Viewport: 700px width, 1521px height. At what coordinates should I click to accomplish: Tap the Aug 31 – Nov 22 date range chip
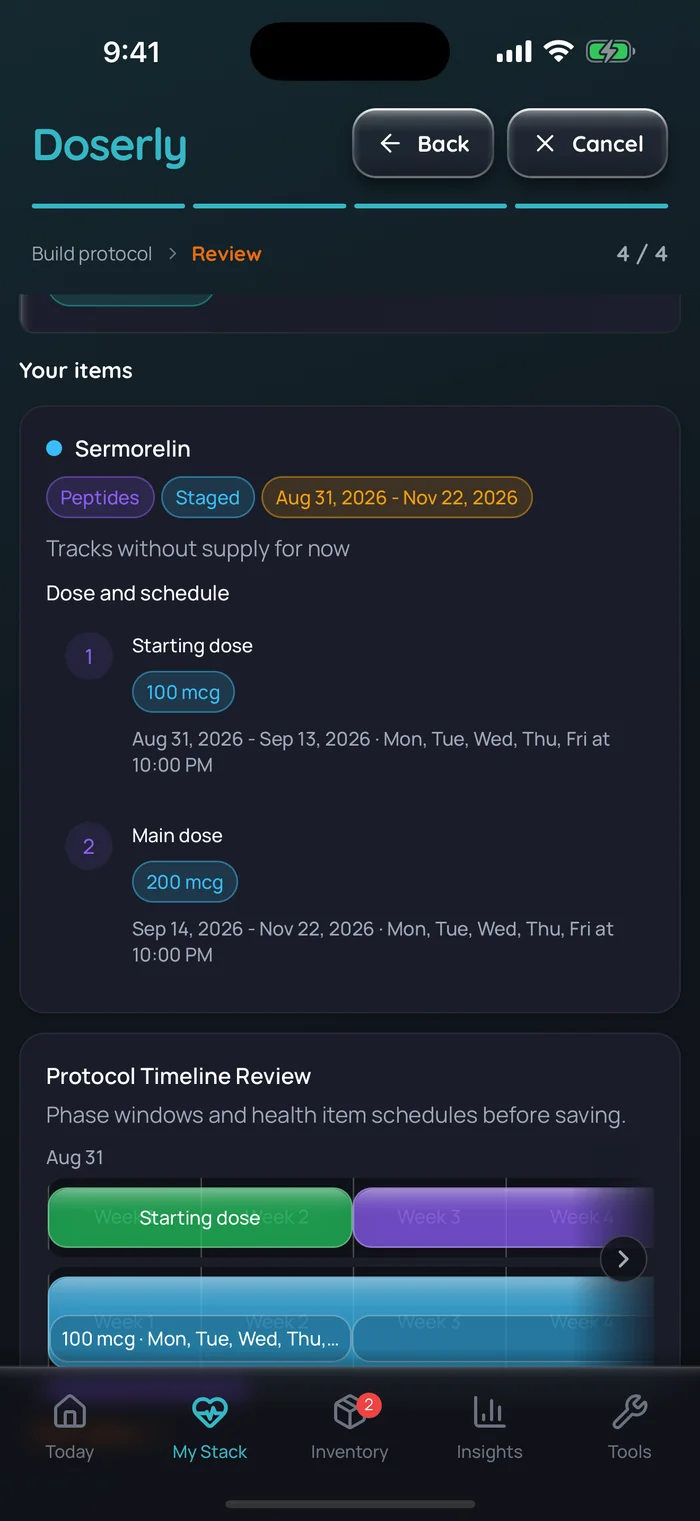(x=397, y=498)
